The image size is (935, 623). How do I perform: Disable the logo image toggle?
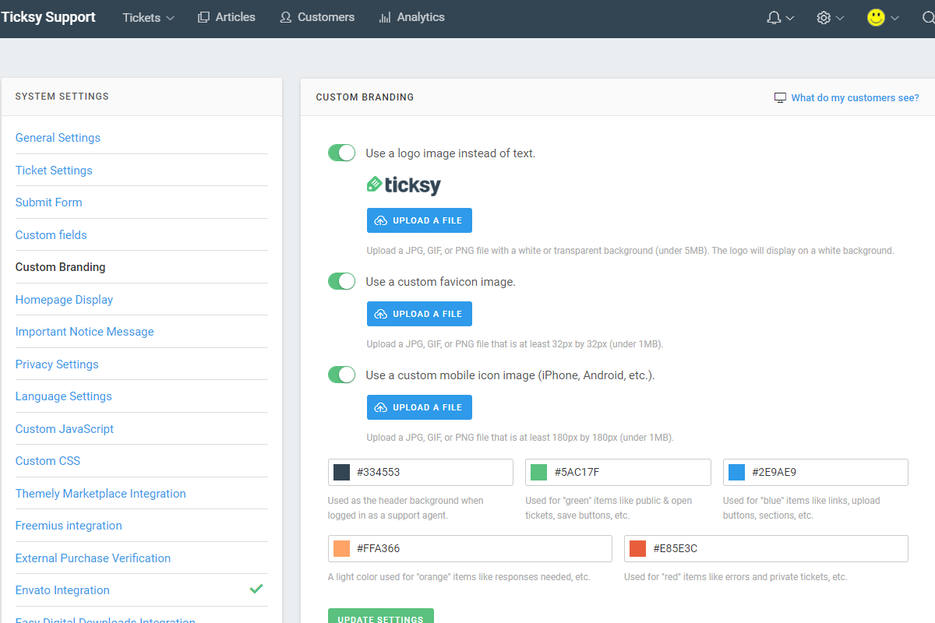[342, 152]
